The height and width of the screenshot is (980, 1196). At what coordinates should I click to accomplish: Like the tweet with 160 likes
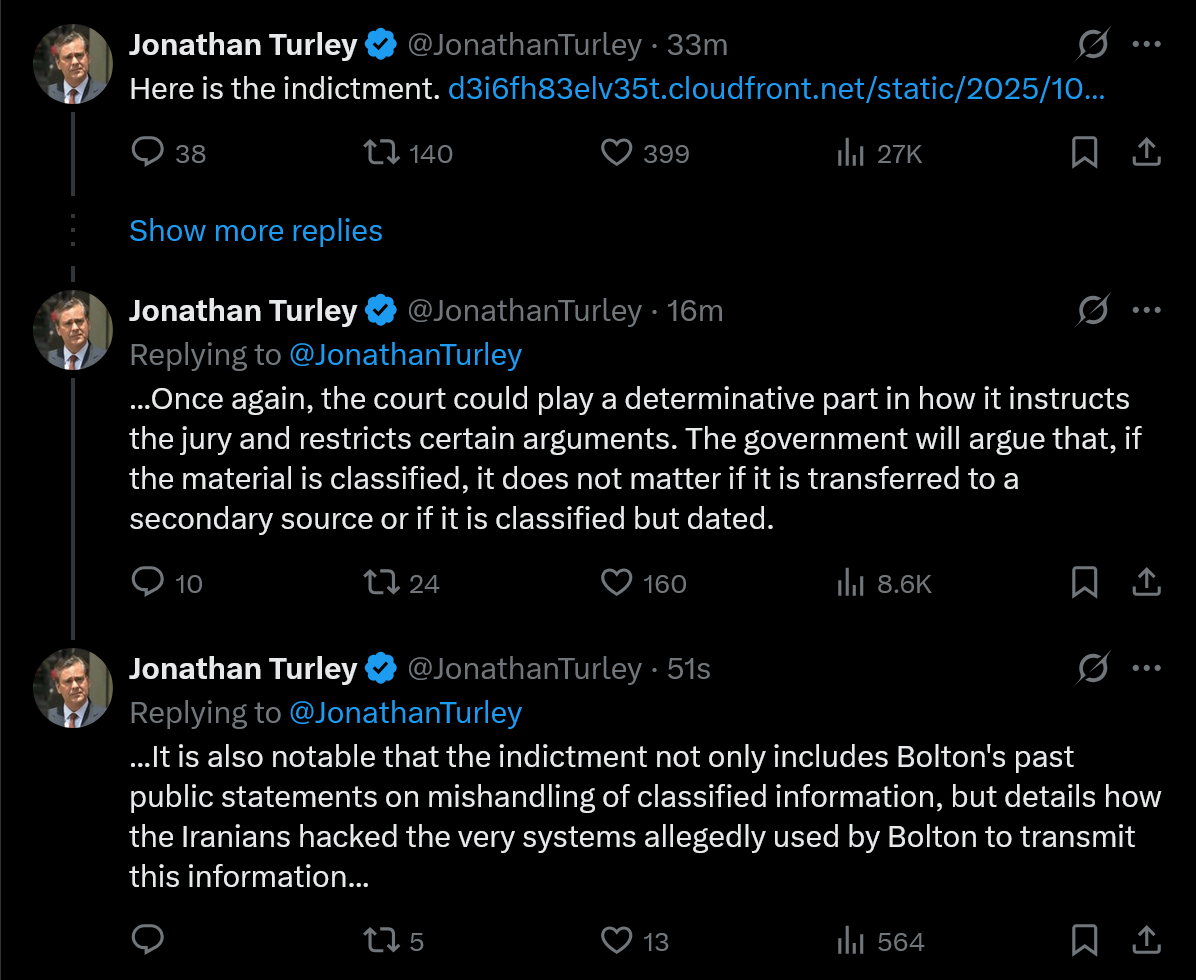point(617,582)
